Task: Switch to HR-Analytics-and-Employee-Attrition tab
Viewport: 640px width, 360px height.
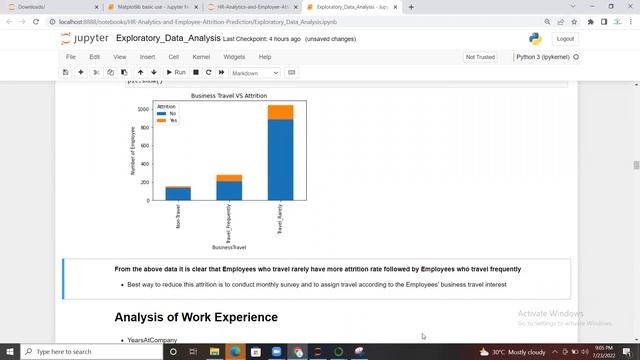Action: tap(252, 7)
